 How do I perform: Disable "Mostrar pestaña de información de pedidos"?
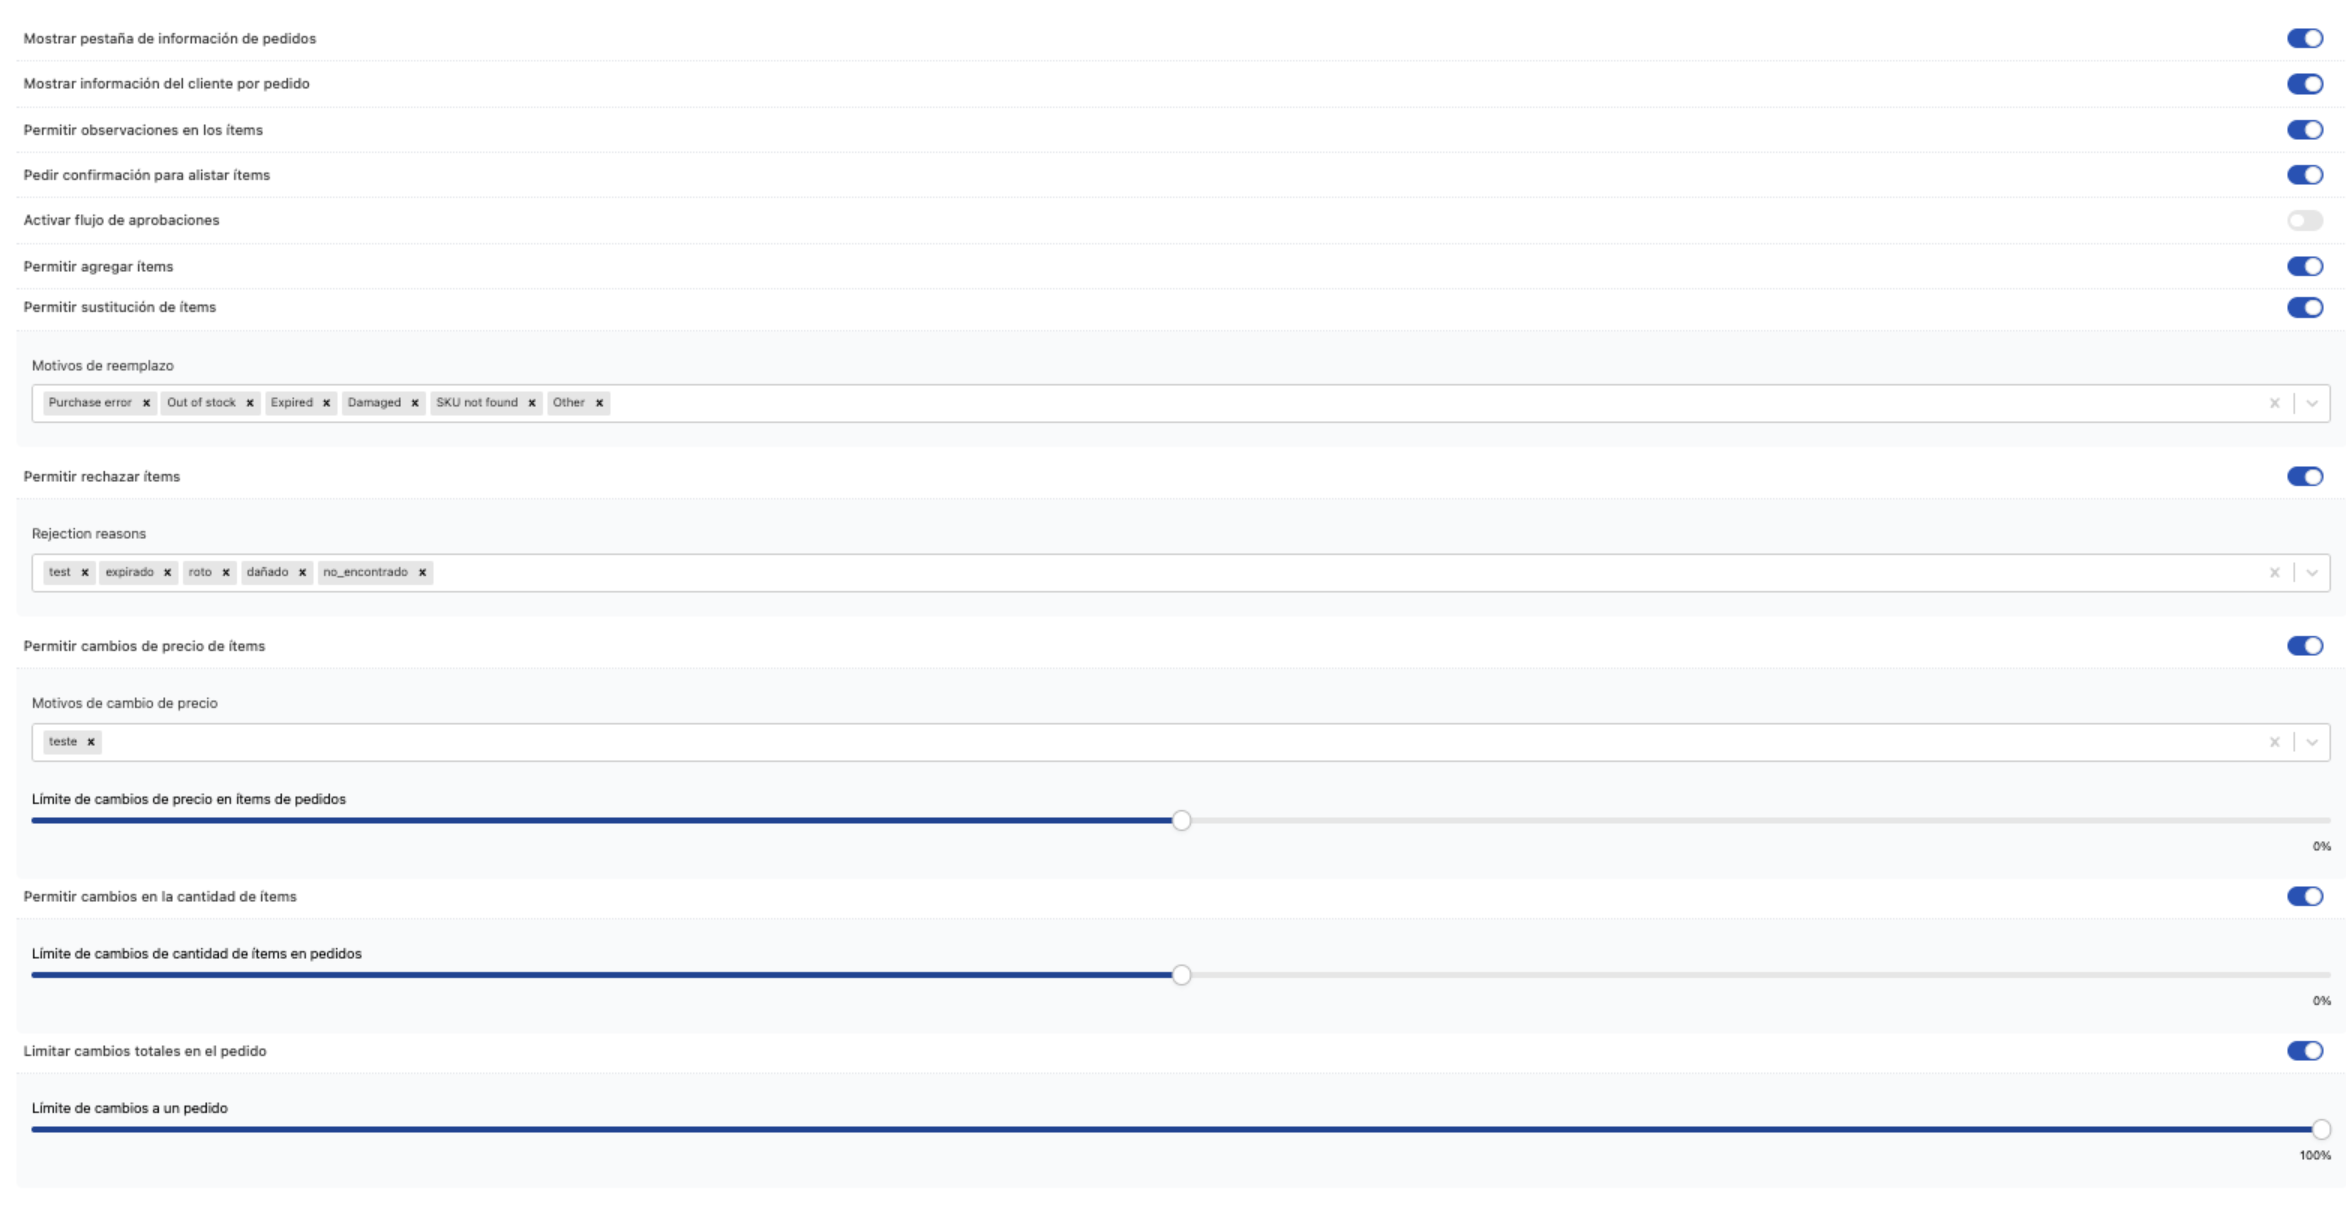tap(2307, 38)
